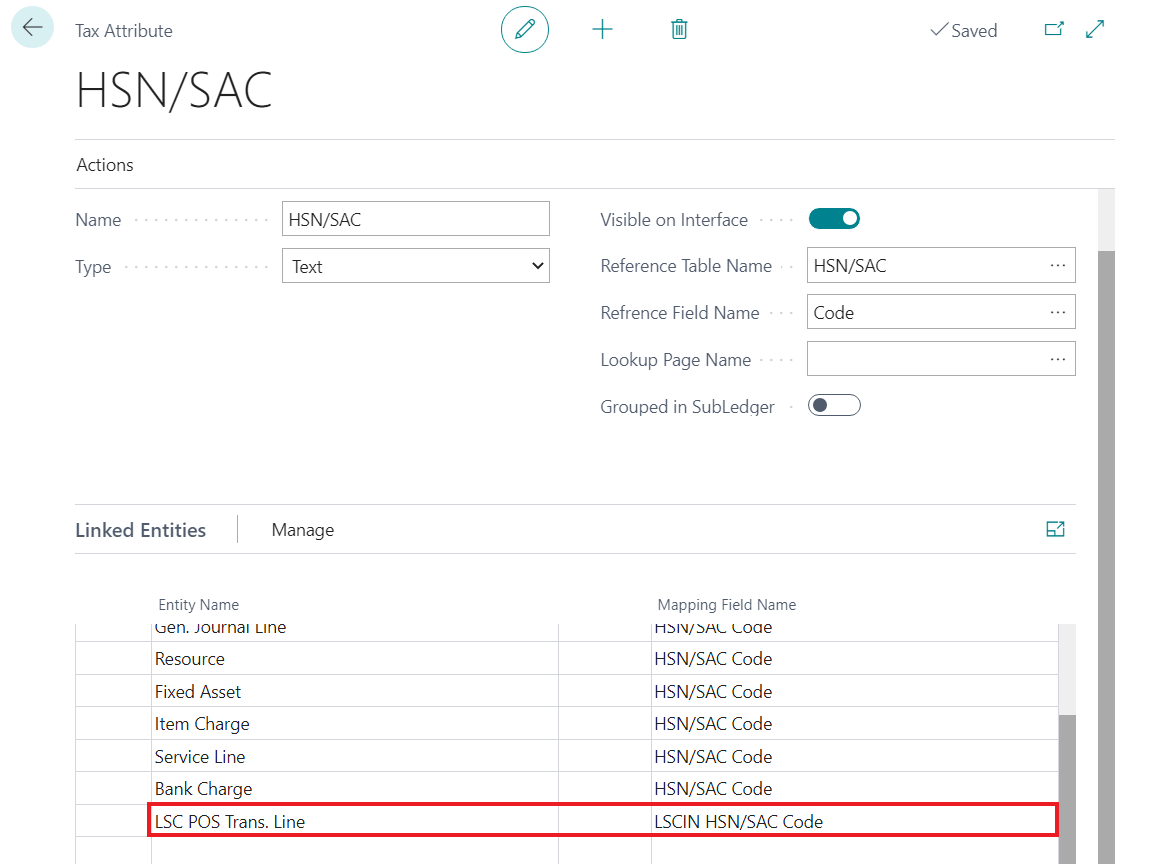Open the Manage menu in Linked Entities
Screen dimensions: 1165x864
(x=302, y=530)
